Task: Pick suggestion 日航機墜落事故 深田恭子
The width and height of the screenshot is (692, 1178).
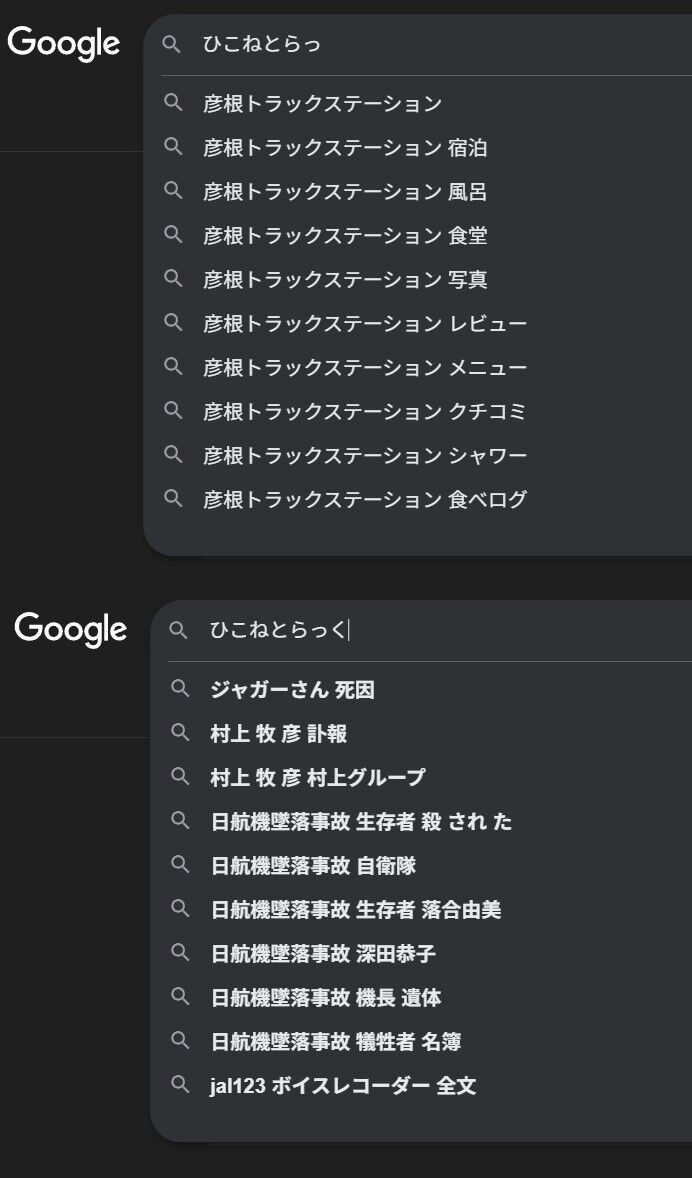Action: 323,953
